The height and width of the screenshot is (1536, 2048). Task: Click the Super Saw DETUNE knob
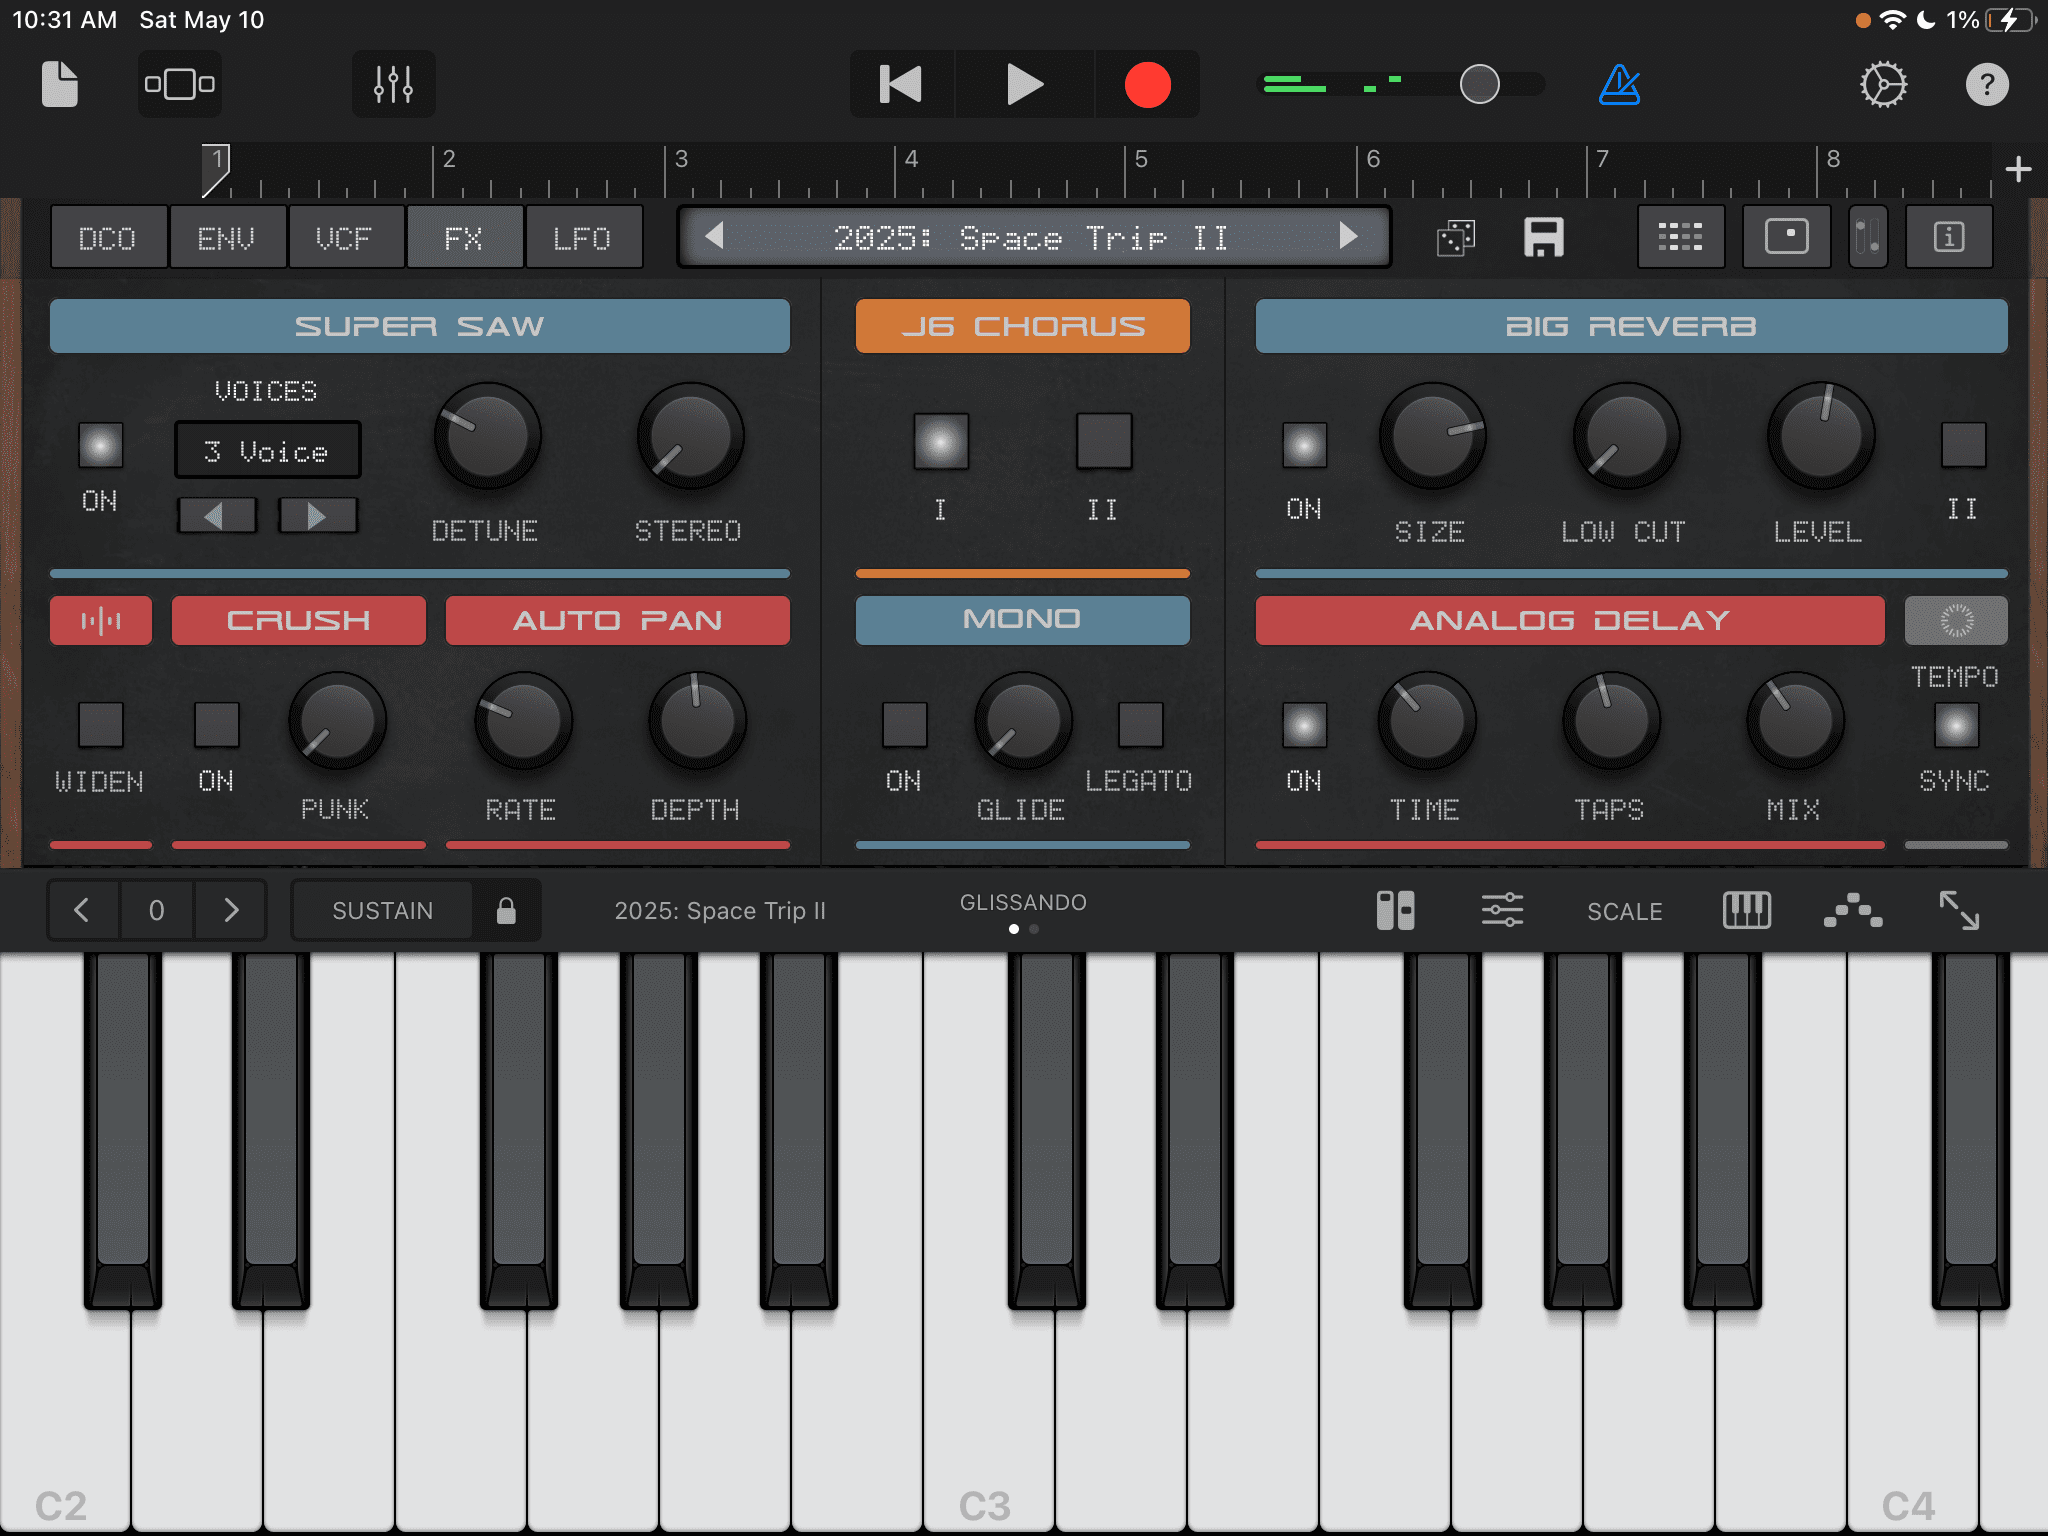click(487, 436)
